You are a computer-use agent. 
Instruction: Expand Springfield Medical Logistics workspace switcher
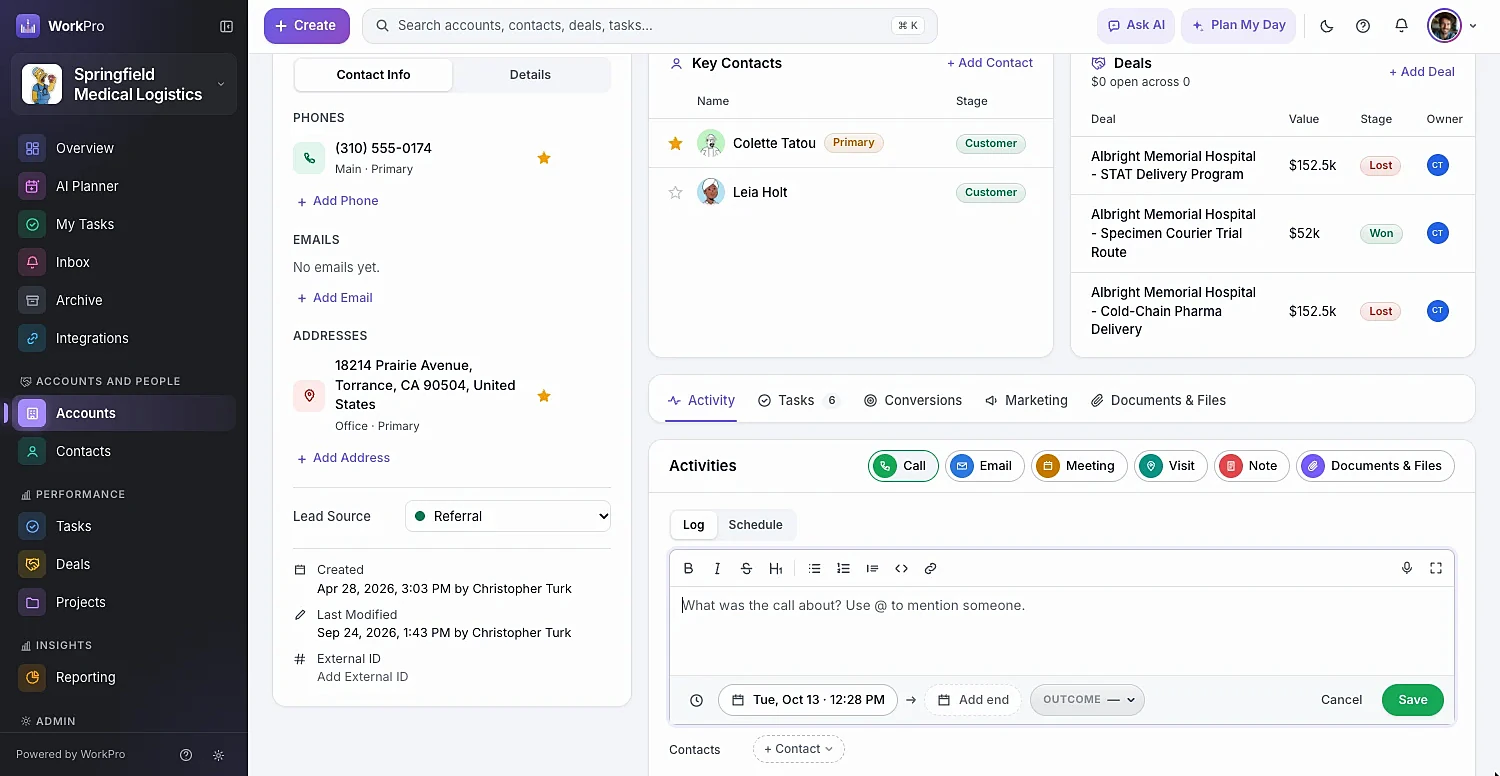[124, 84]
